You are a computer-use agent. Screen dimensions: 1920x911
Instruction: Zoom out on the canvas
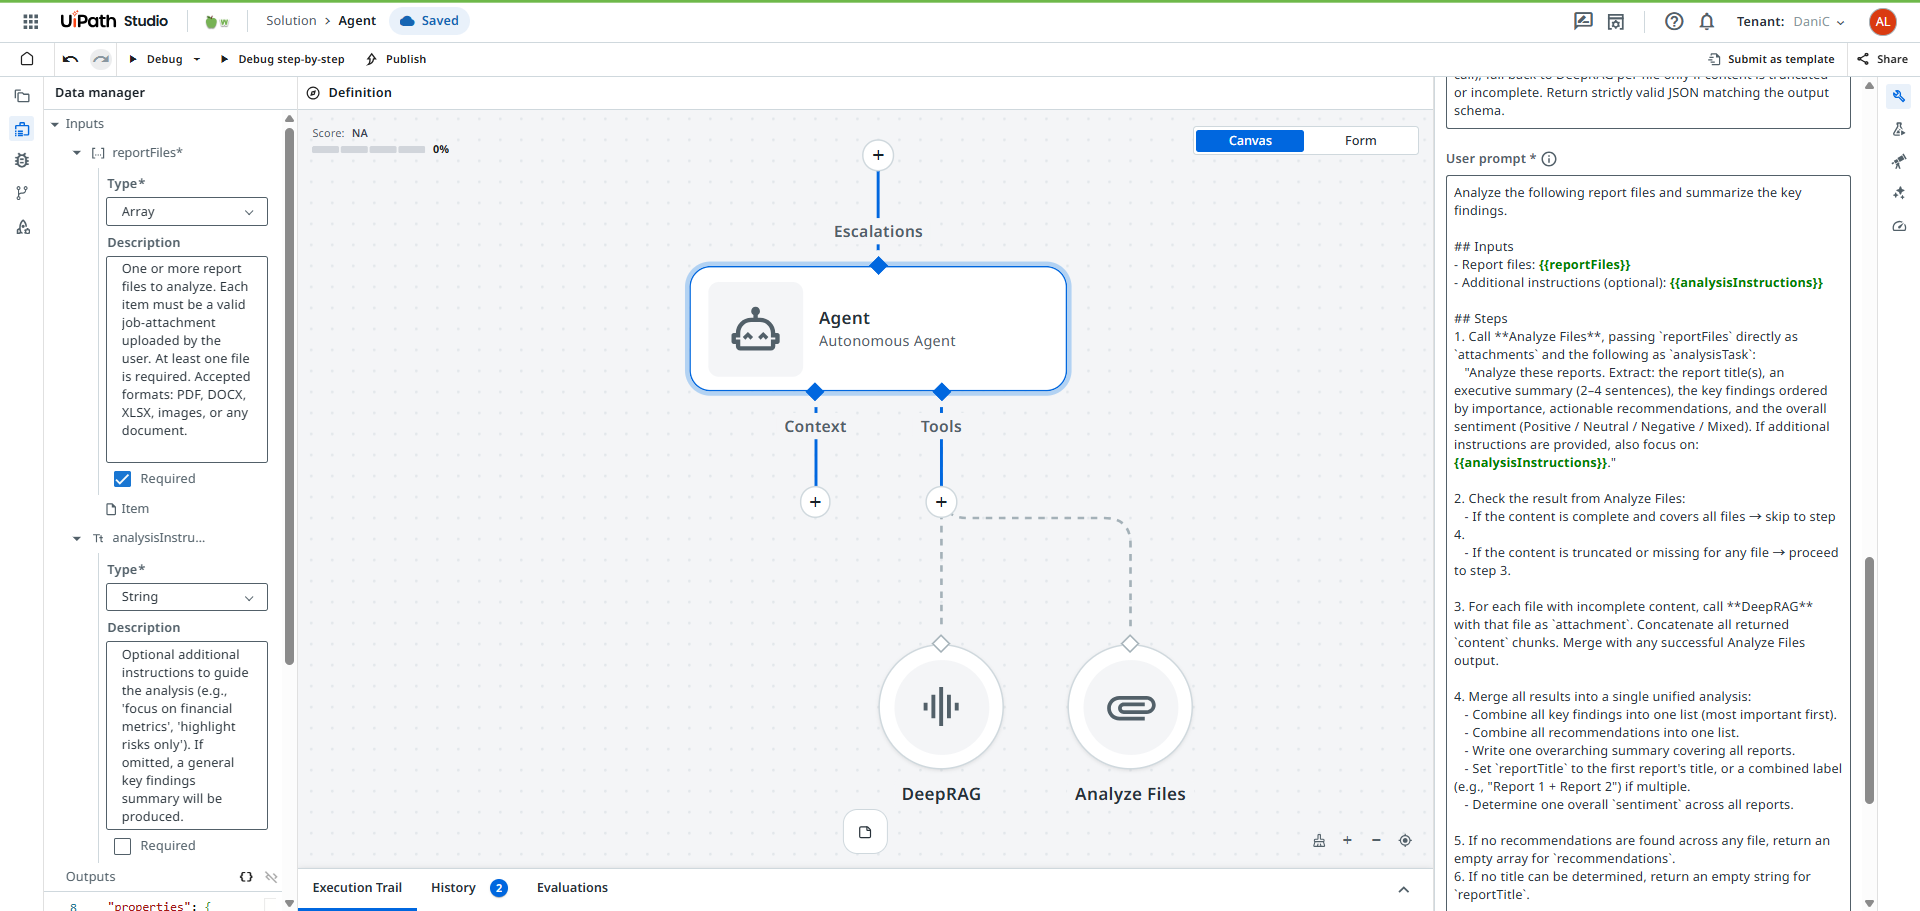1376,840
